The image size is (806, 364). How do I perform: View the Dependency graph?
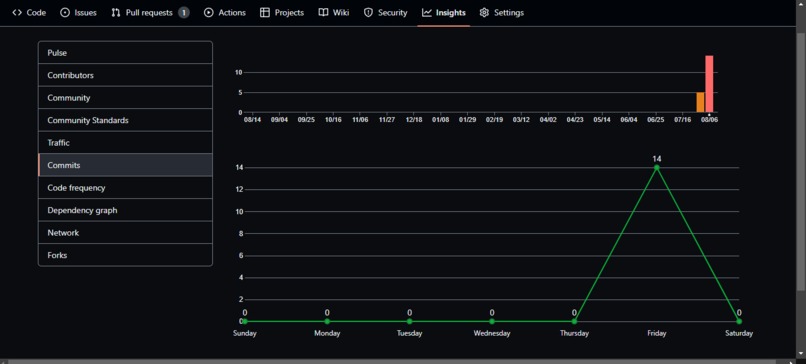(125, 210)
